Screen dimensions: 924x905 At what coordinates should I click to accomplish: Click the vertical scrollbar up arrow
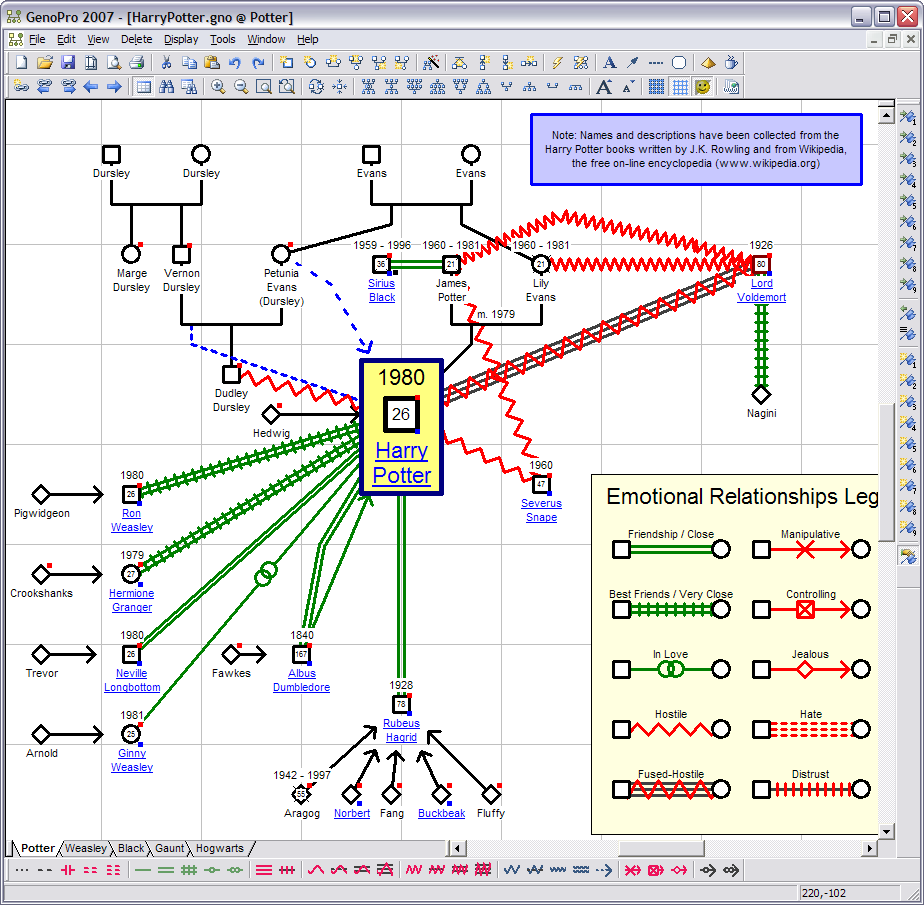[886, 114]
